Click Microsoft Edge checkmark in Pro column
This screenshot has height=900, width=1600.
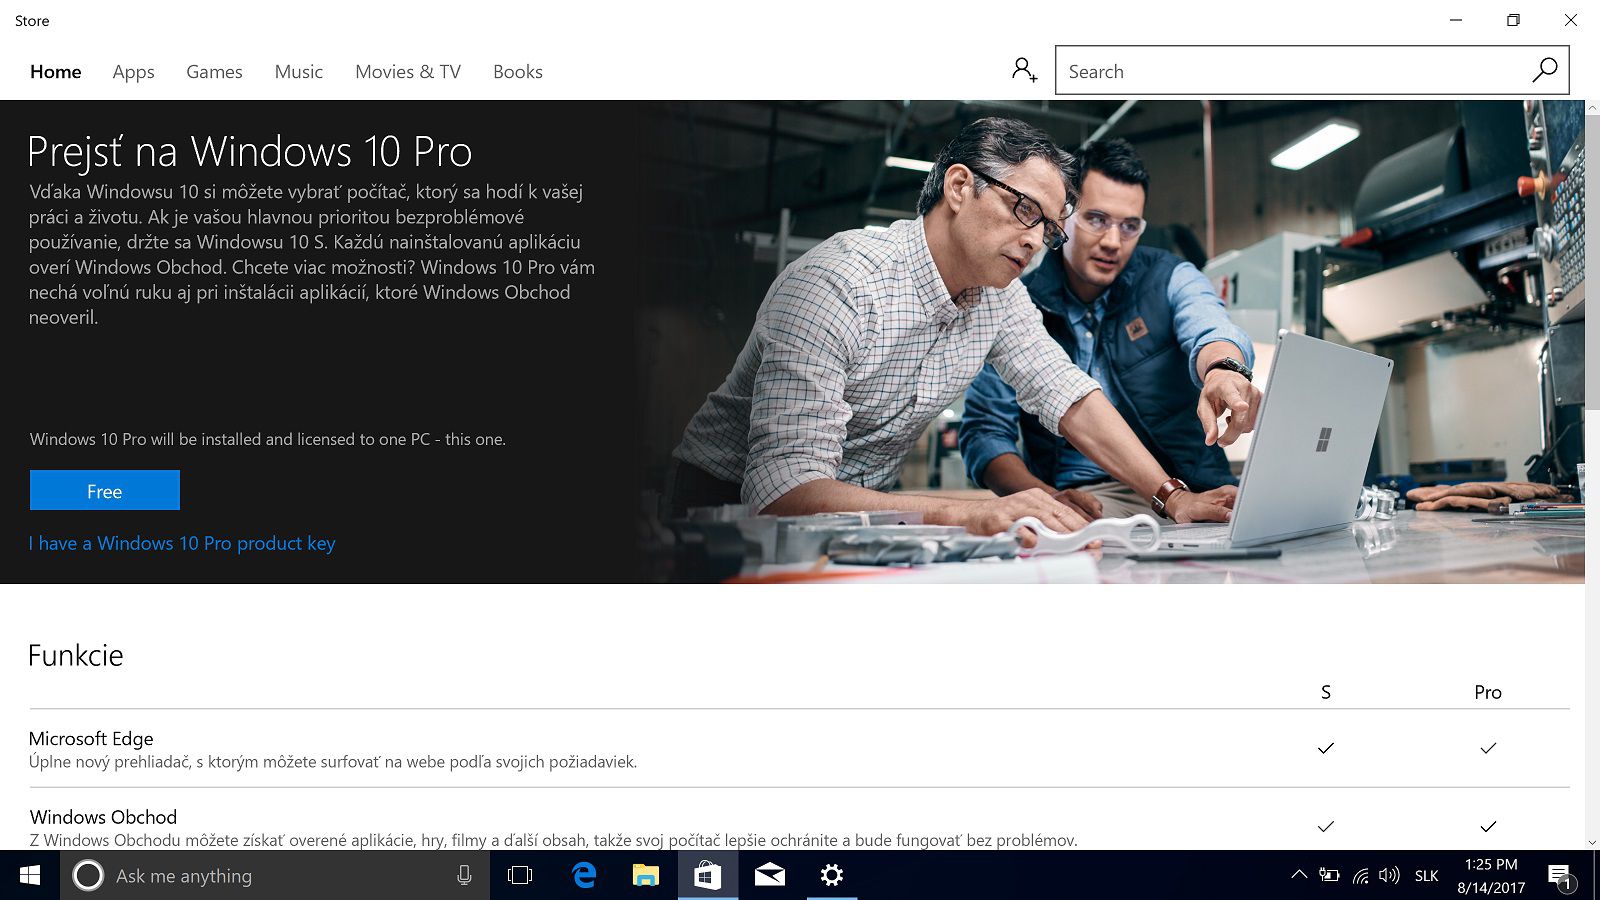click(1488, 748)
